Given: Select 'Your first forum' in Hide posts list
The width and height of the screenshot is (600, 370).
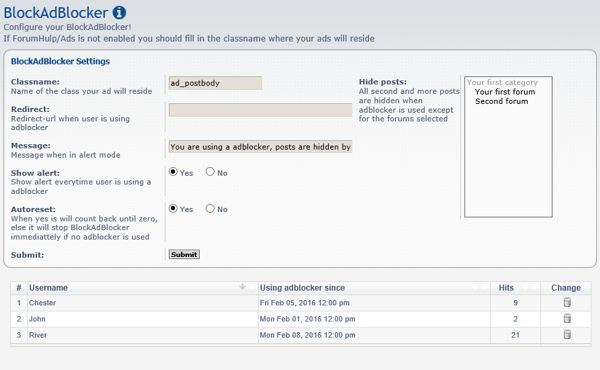Looking at the screenshot, I should [505, 92].
